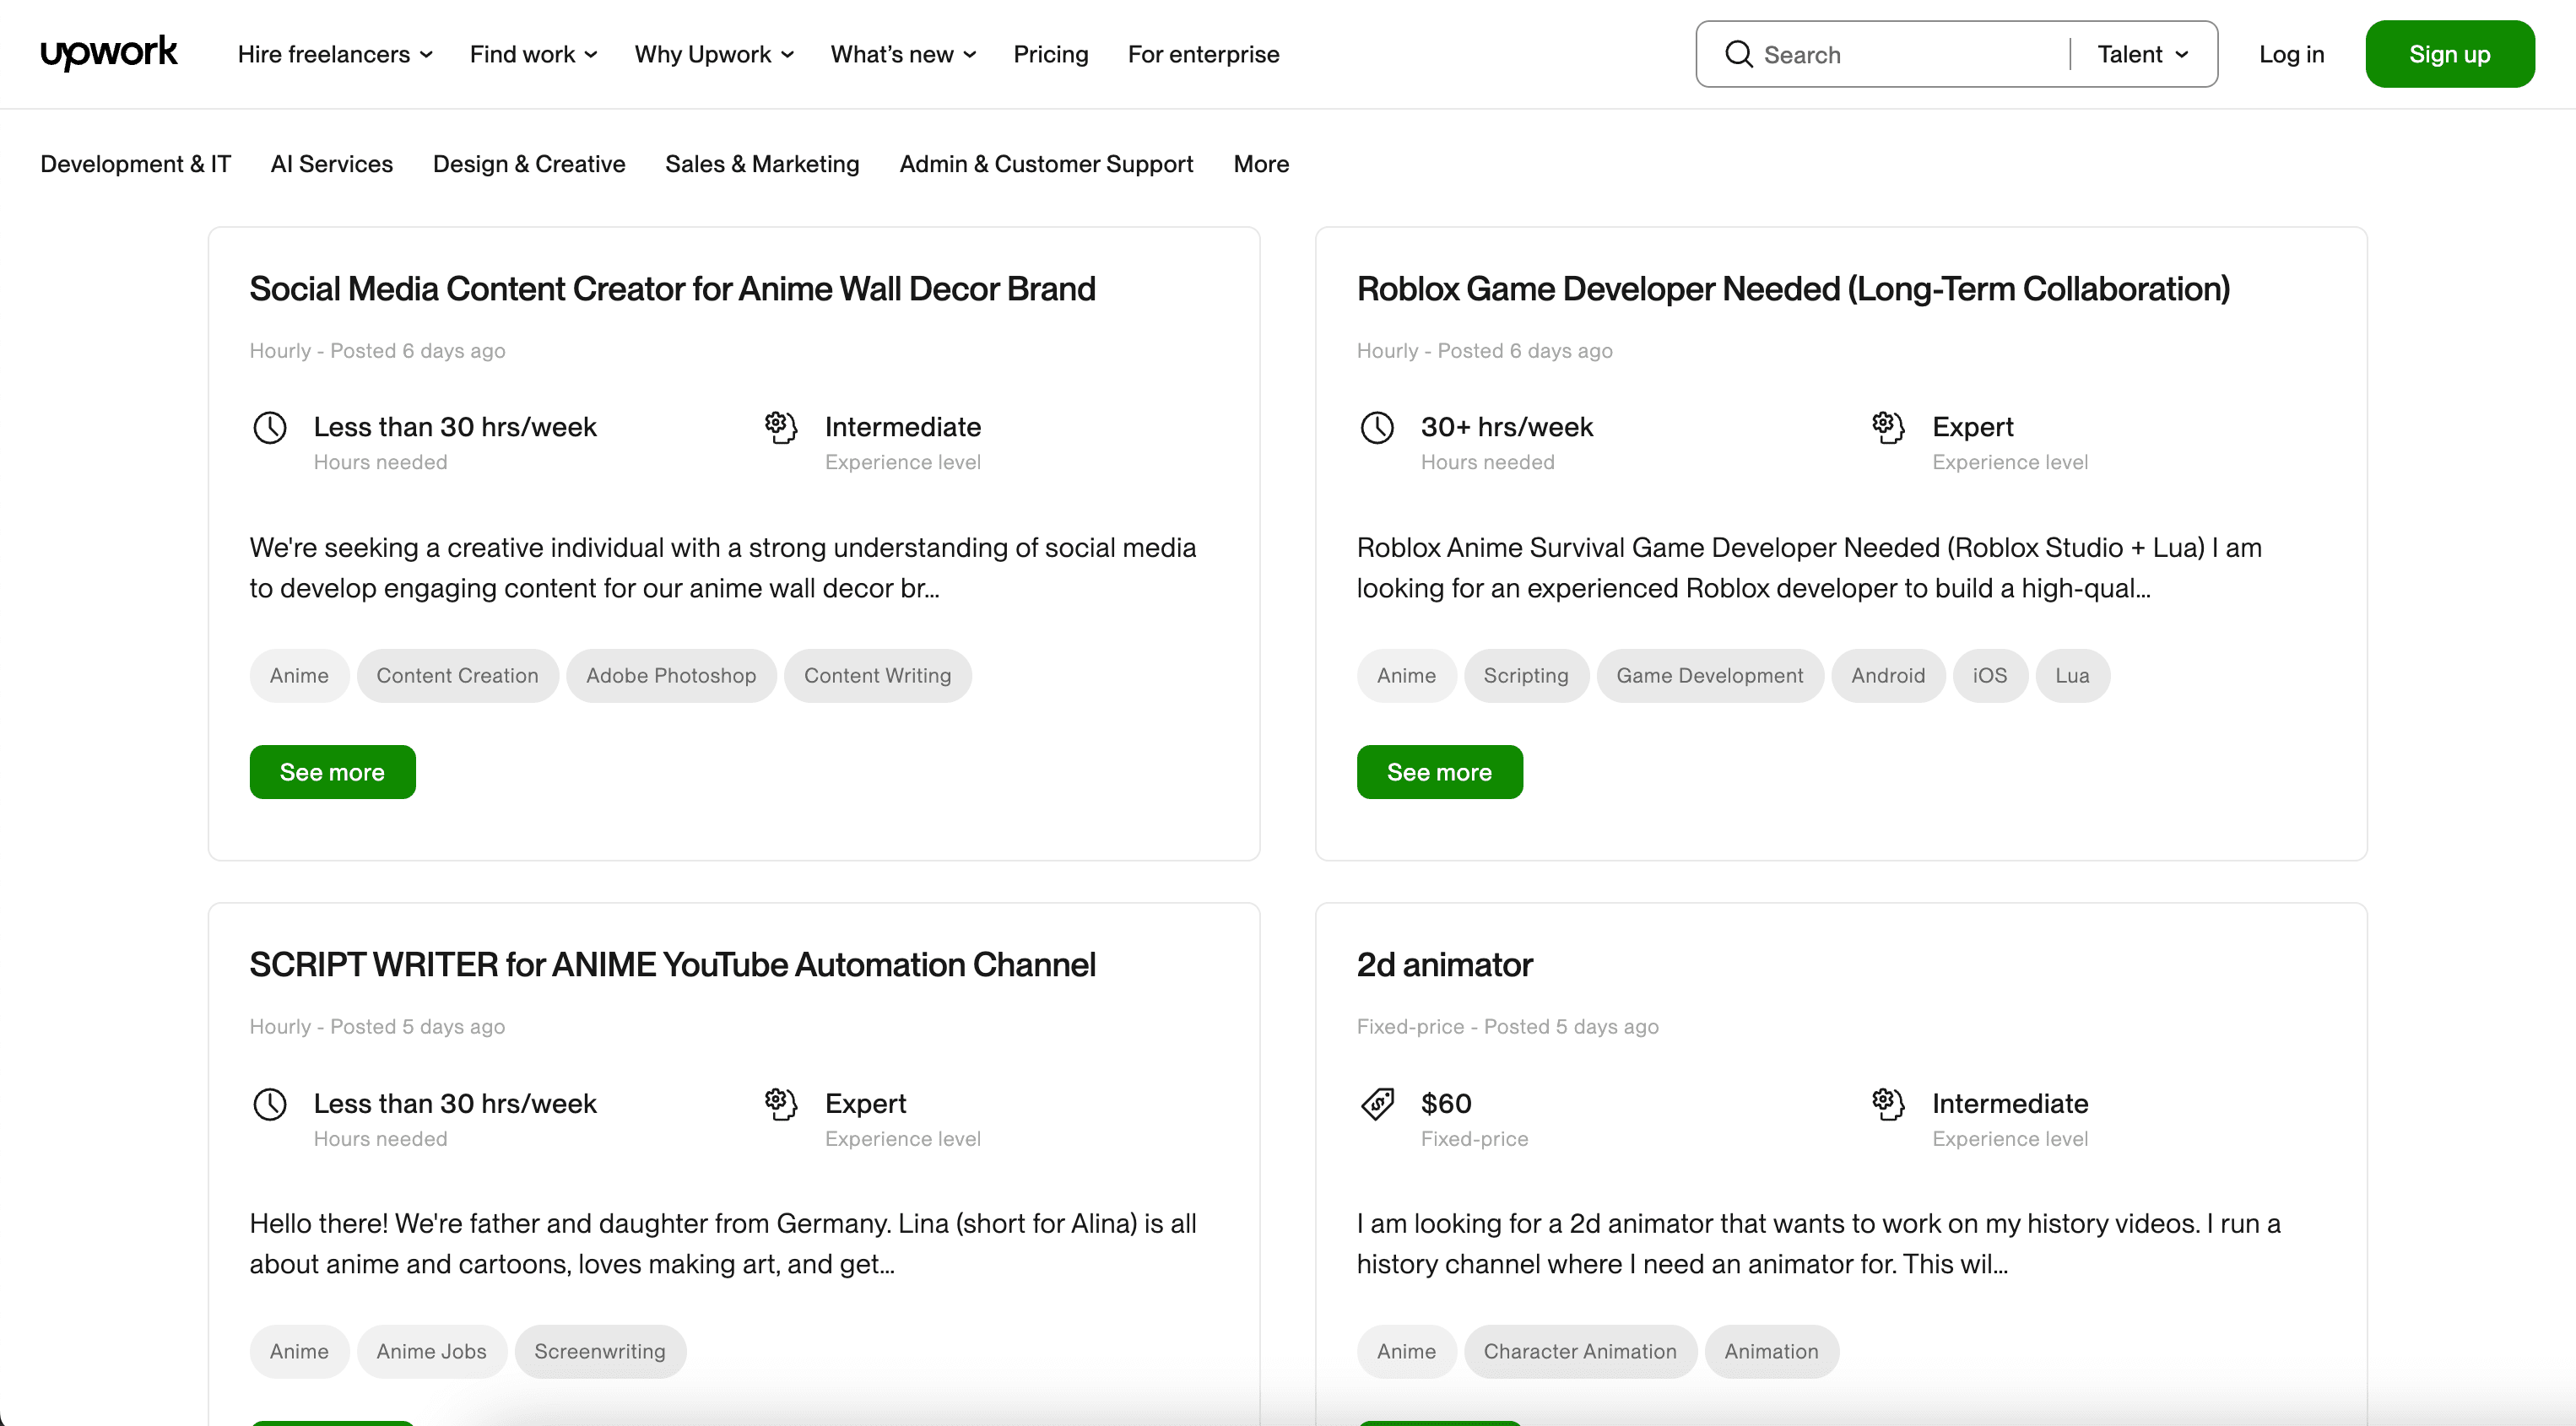Click the 30+ hrs/week clock icon on the Roblox card
The image size is (2576, 1426).
coord(1378,428)
